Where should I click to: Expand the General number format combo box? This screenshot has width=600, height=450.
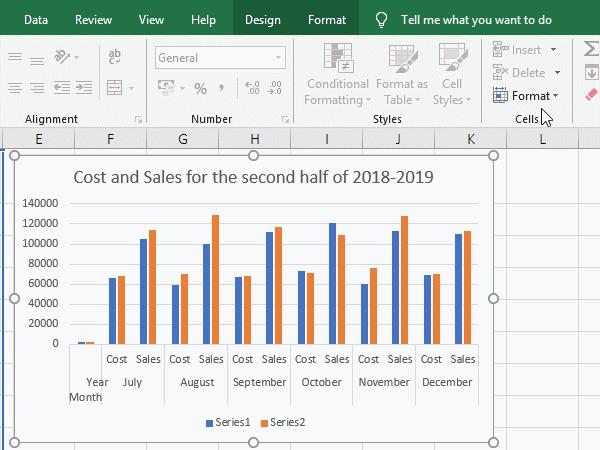pos(276,58)
